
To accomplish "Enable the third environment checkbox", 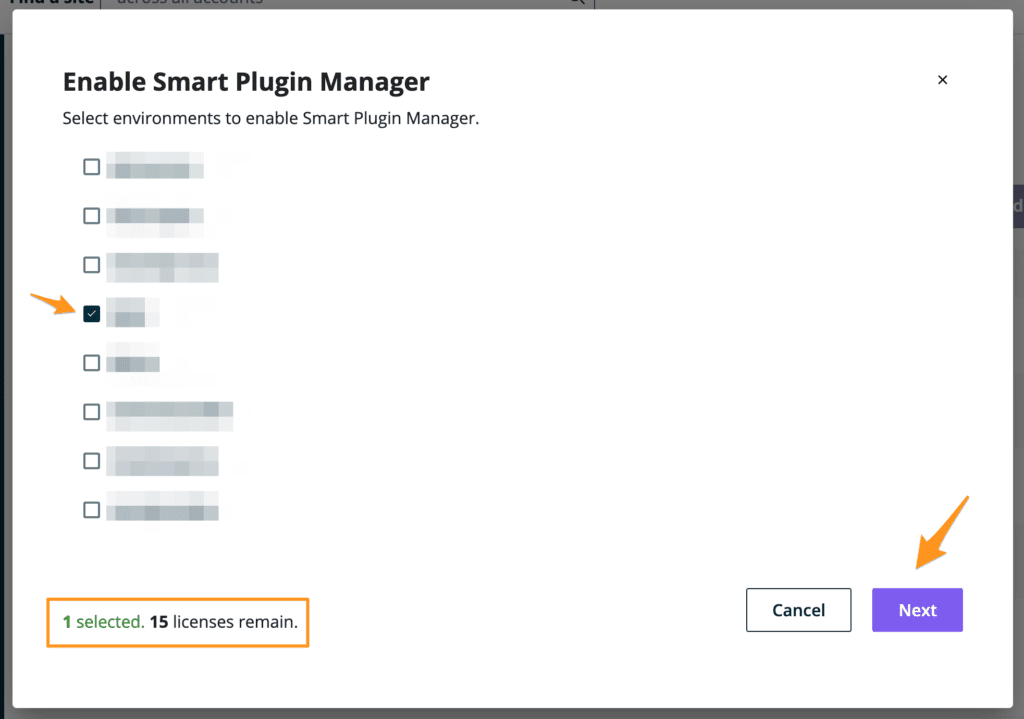I will tap(92, 265).
